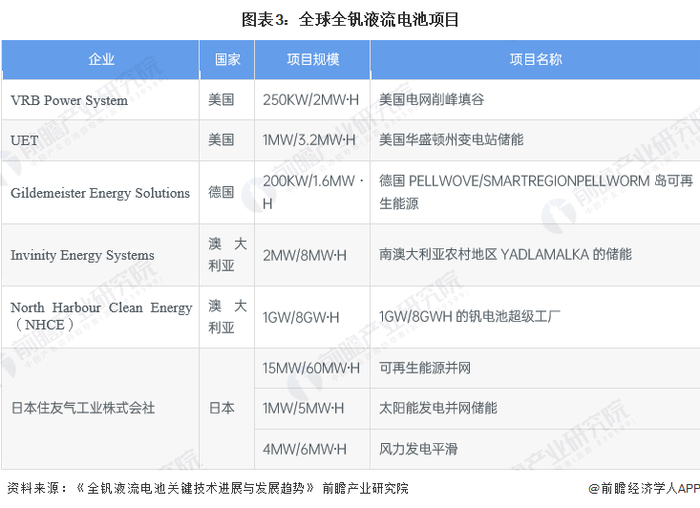The image size is (700, 508).
Task: Click the 2MW/8MW·H value
Action: pos(304,256)
